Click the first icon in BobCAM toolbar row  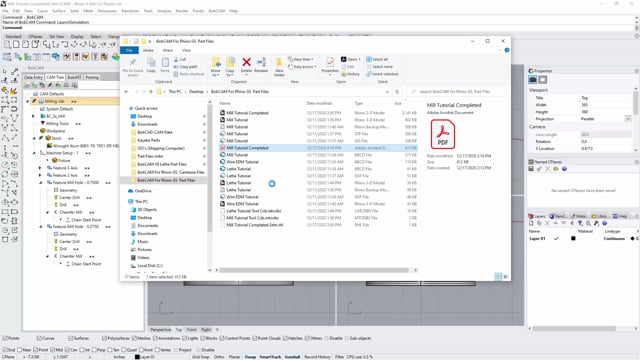coord(7,57)
